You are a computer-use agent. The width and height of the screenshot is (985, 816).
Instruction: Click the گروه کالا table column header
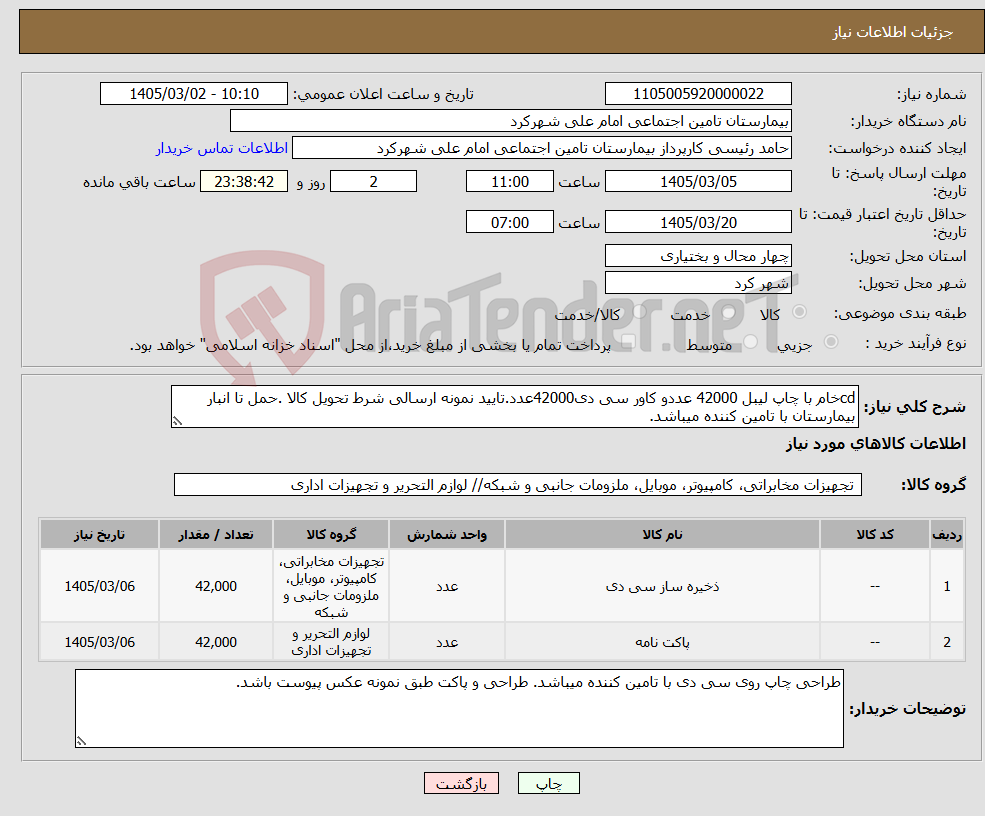pos(331,535)
